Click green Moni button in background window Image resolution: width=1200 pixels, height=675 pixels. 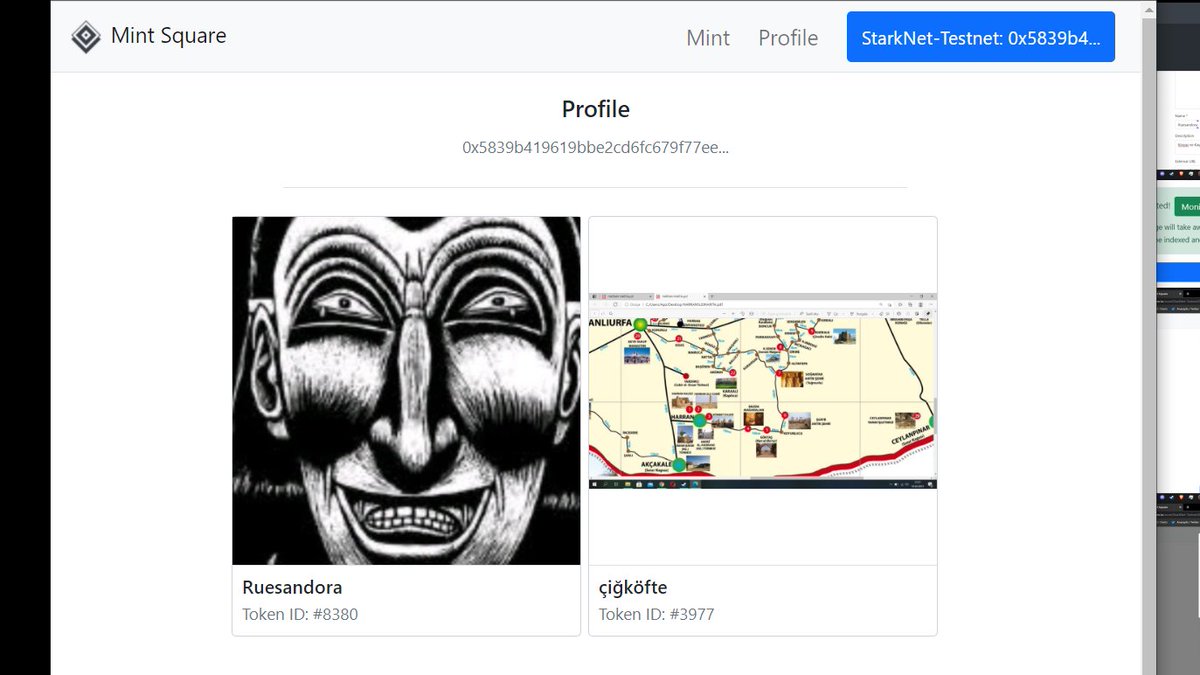tap(1187, 207)
